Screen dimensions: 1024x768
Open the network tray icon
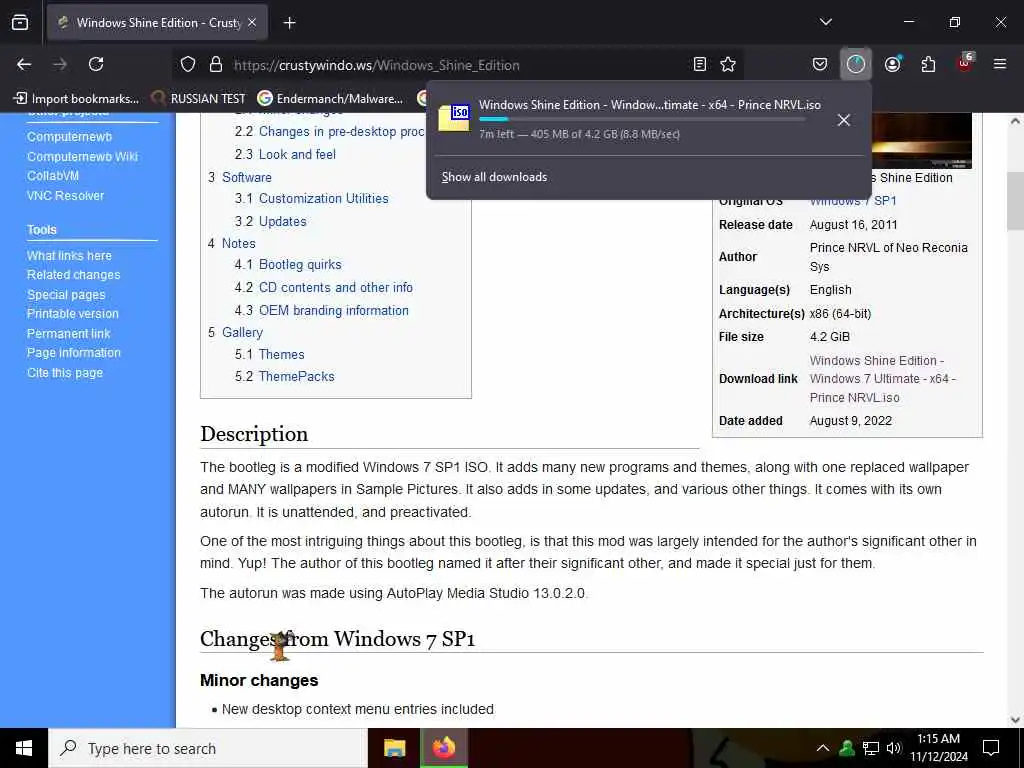click(x=871, y=748)
